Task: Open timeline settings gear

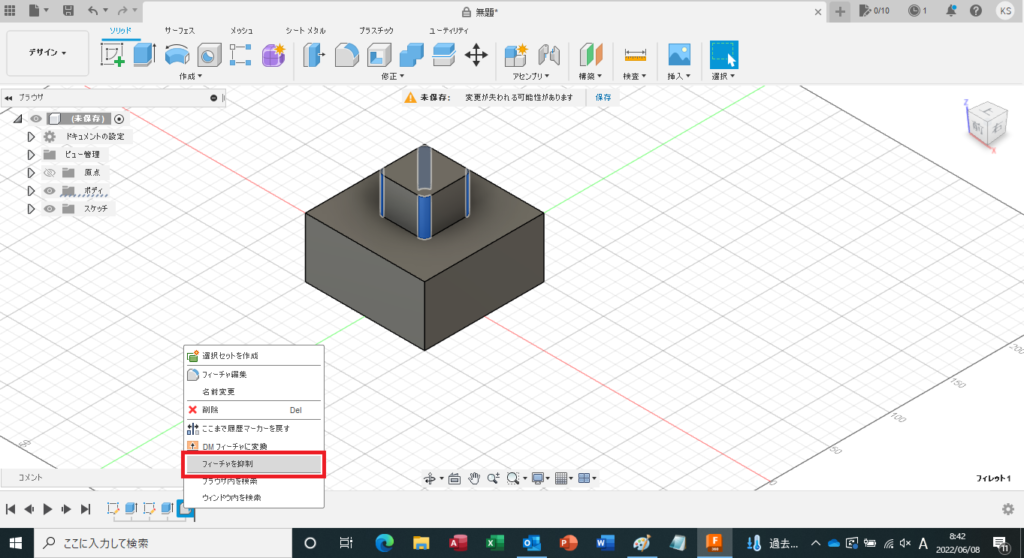Action: pyautogui.click(x=1008, y=509)
